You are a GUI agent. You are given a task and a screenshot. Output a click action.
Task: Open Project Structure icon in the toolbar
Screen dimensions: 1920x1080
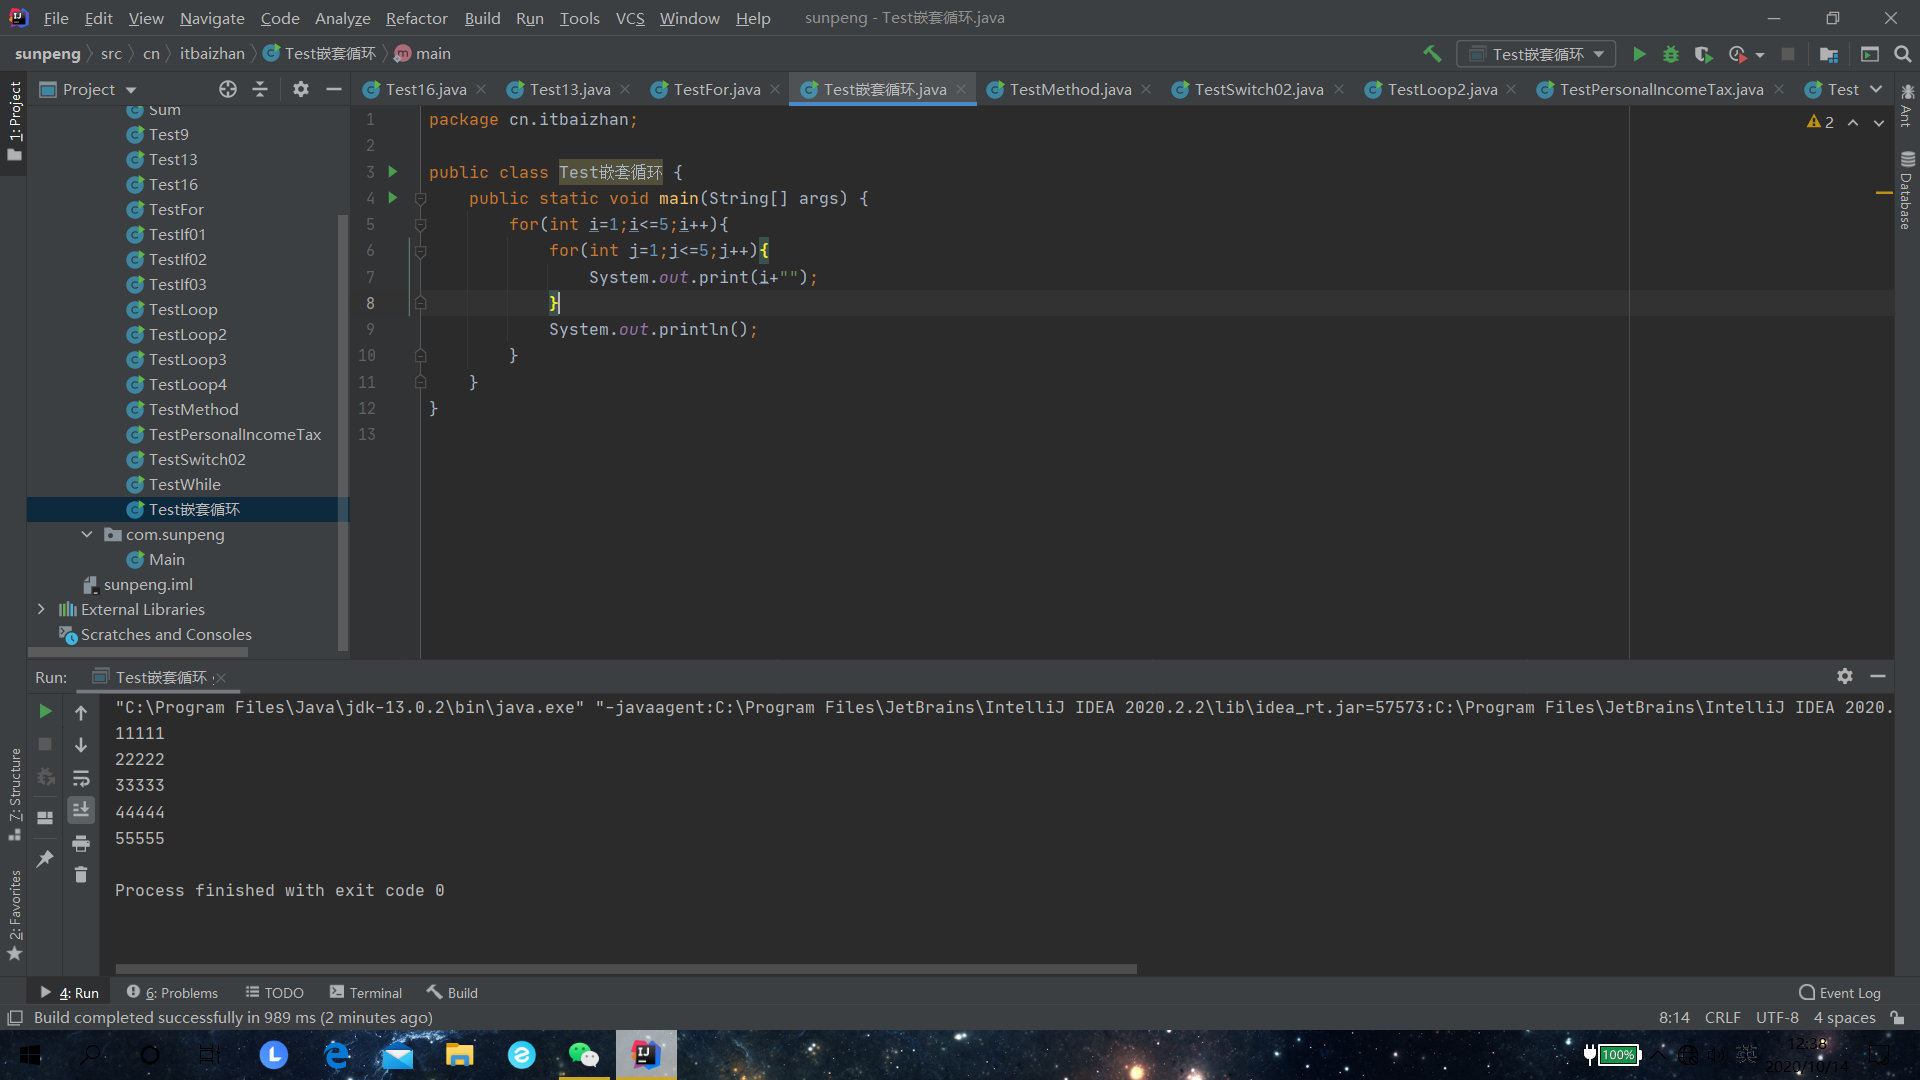click(x=1829, y=54)
